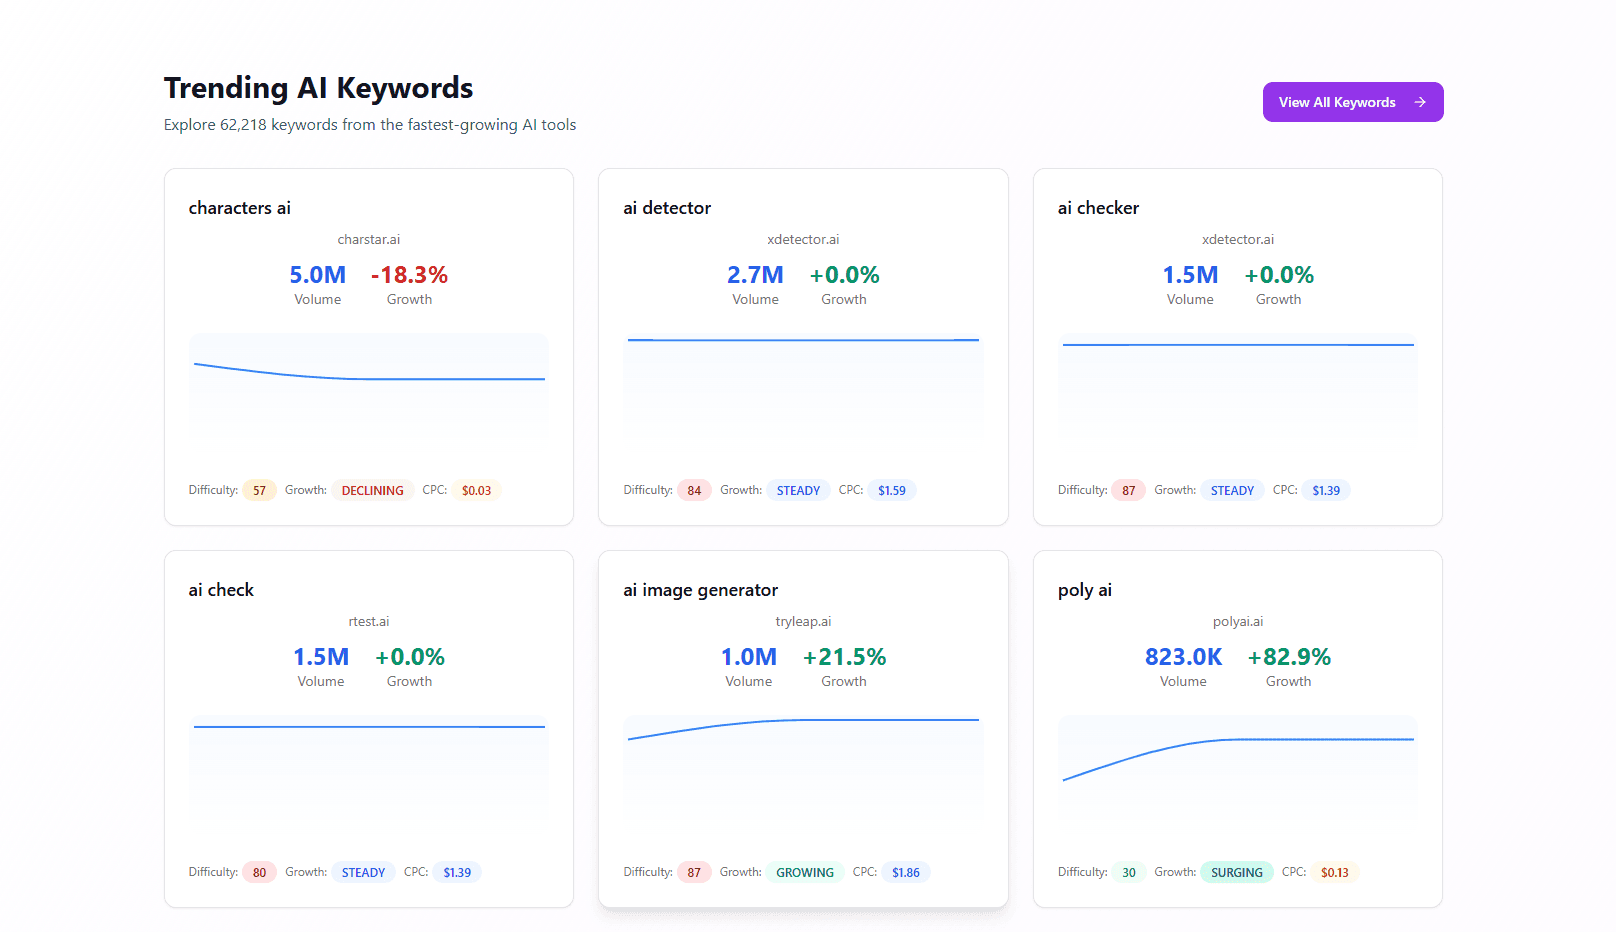Screen dimensions: 1616x932
Task: Open the characters ai keyword card title
Action: point(239,208)
